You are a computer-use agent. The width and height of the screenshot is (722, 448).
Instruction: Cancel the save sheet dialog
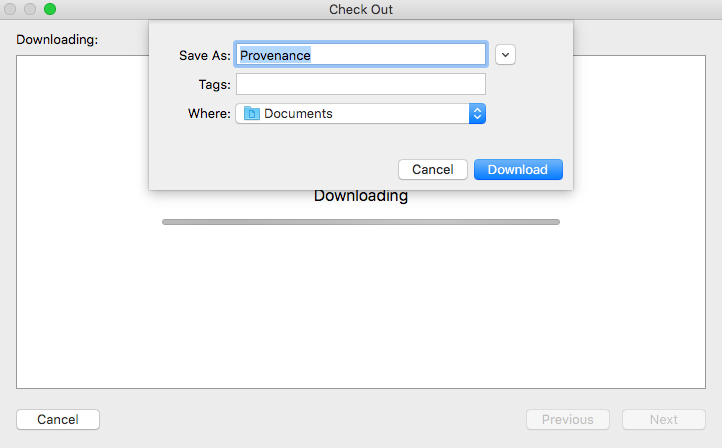432,170
